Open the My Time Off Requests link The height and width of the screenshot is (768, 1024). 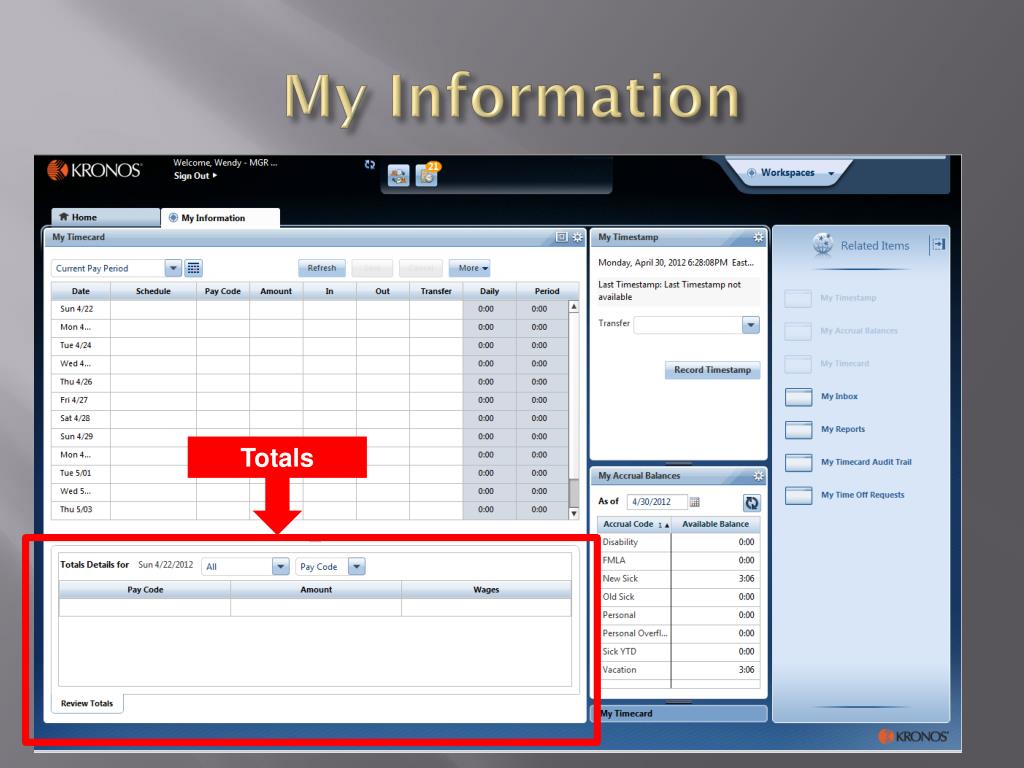pos(863,495)
